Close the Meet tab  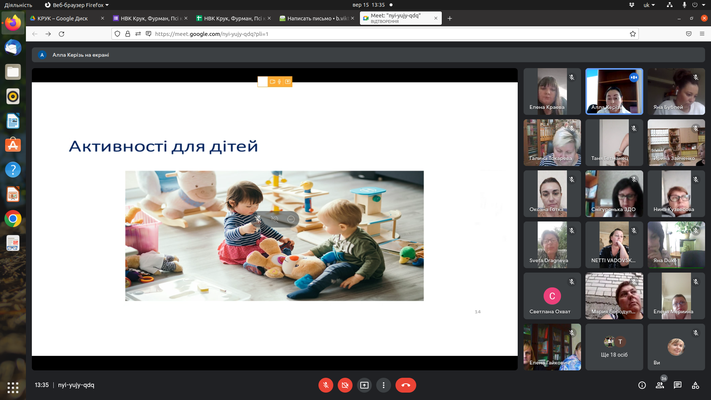click(436, 19)
